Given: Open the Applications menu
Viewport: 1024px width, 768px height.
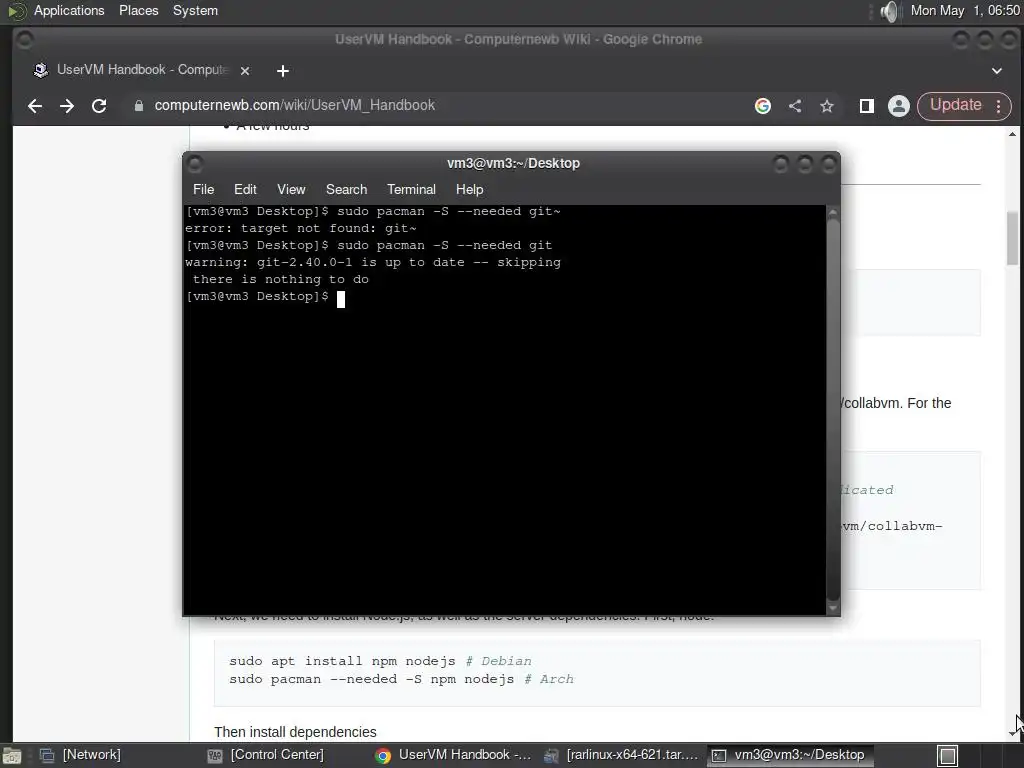Looking at the screenshot, I should pos(69,10).
